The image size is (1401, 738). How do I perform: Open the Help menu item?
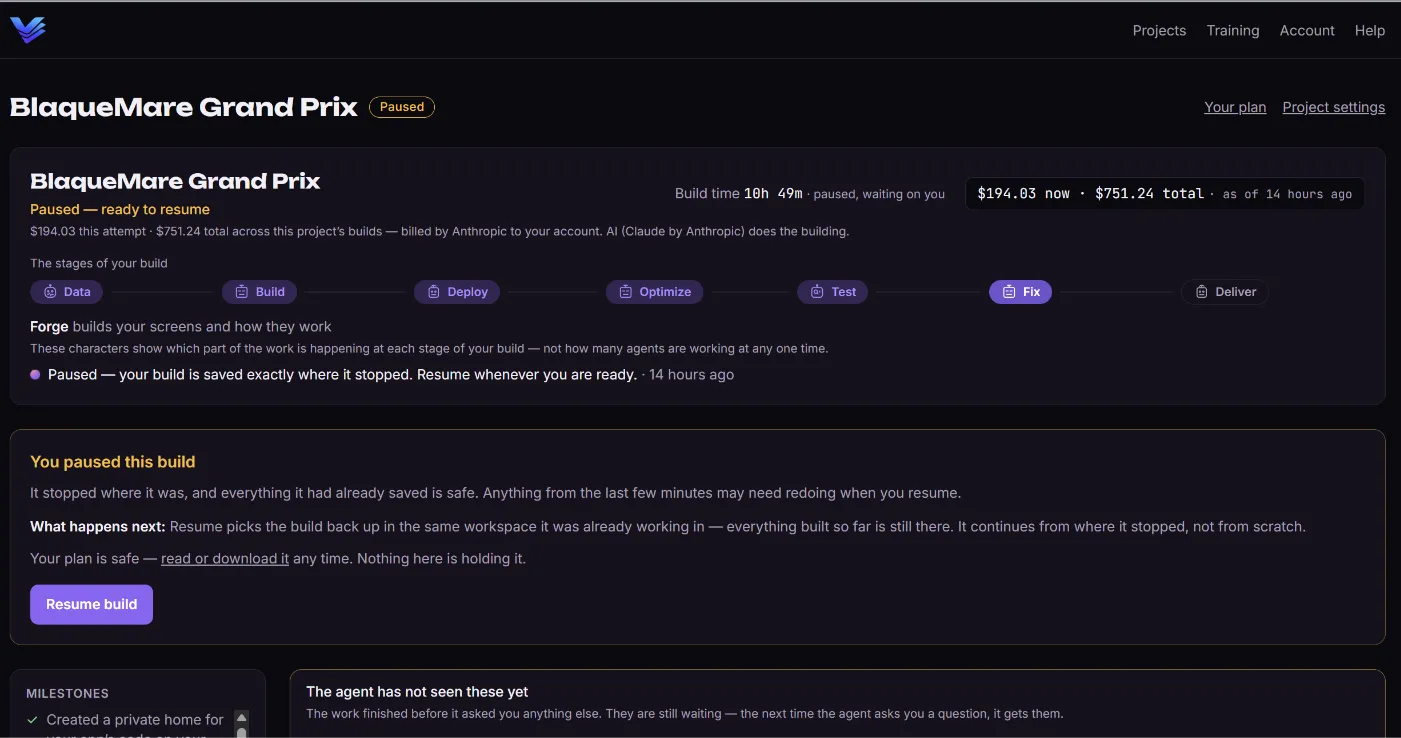point(1370,30)
